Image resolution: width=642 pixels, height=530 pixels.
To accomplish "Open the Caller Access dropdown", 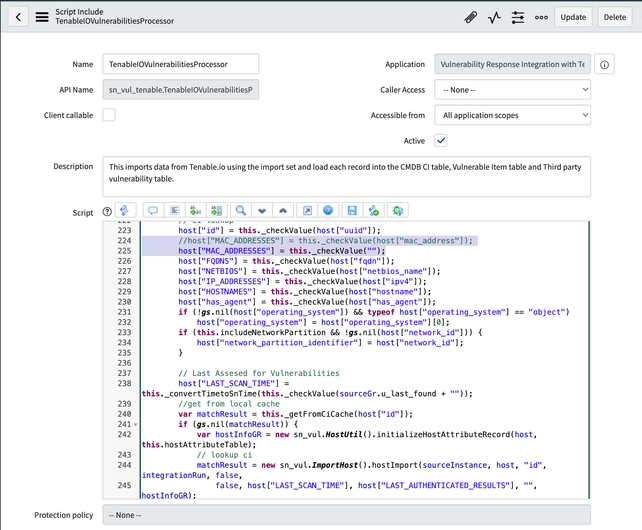I will 512,90.
